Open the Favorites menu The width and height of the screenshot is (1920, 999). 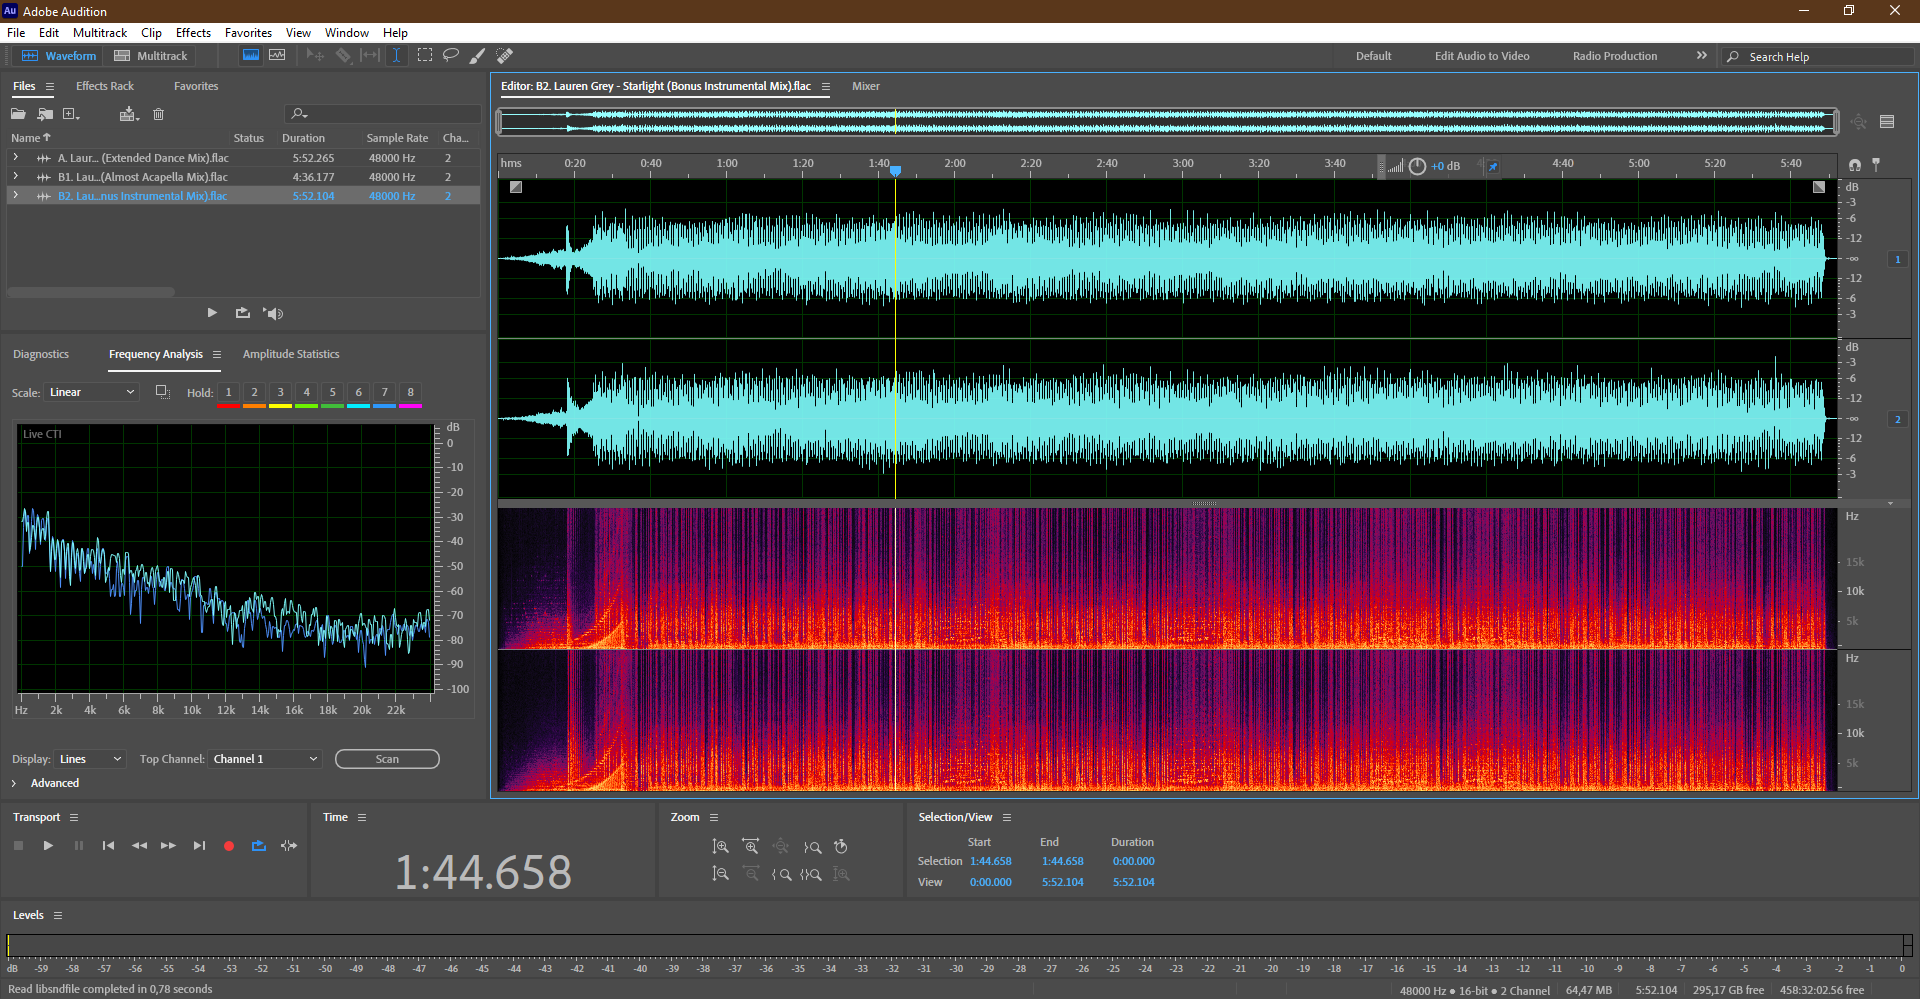pyautogui.click(x=248, y=33)
